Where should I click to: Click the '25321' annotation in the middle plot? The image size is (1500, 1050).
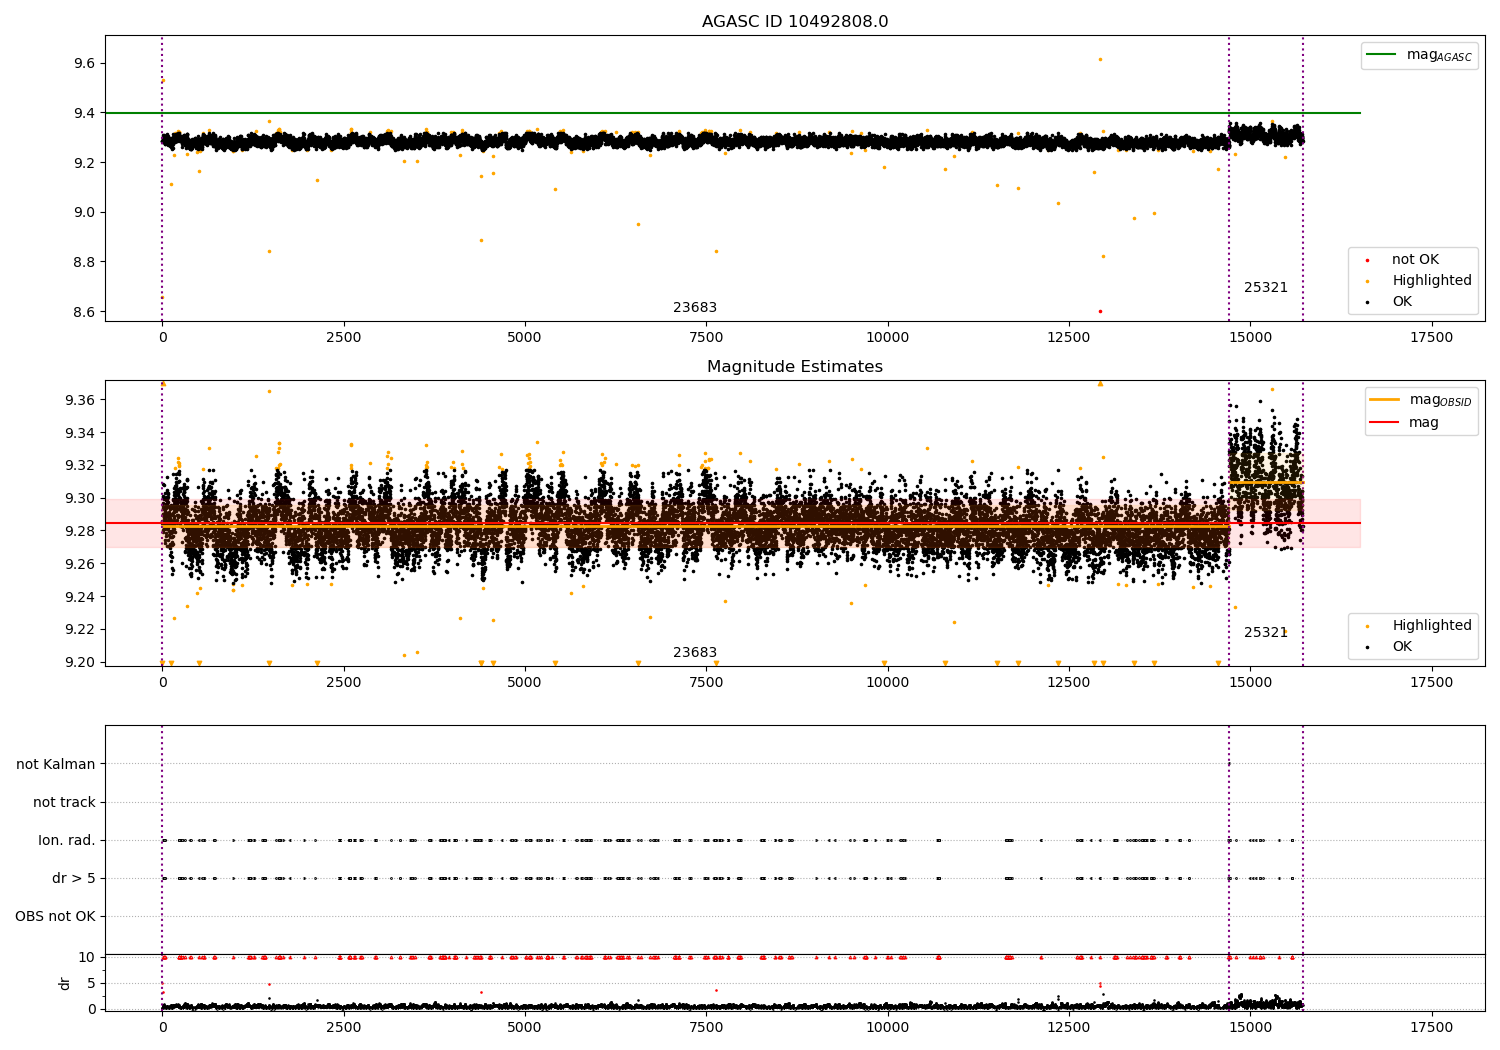(1266, 633)
